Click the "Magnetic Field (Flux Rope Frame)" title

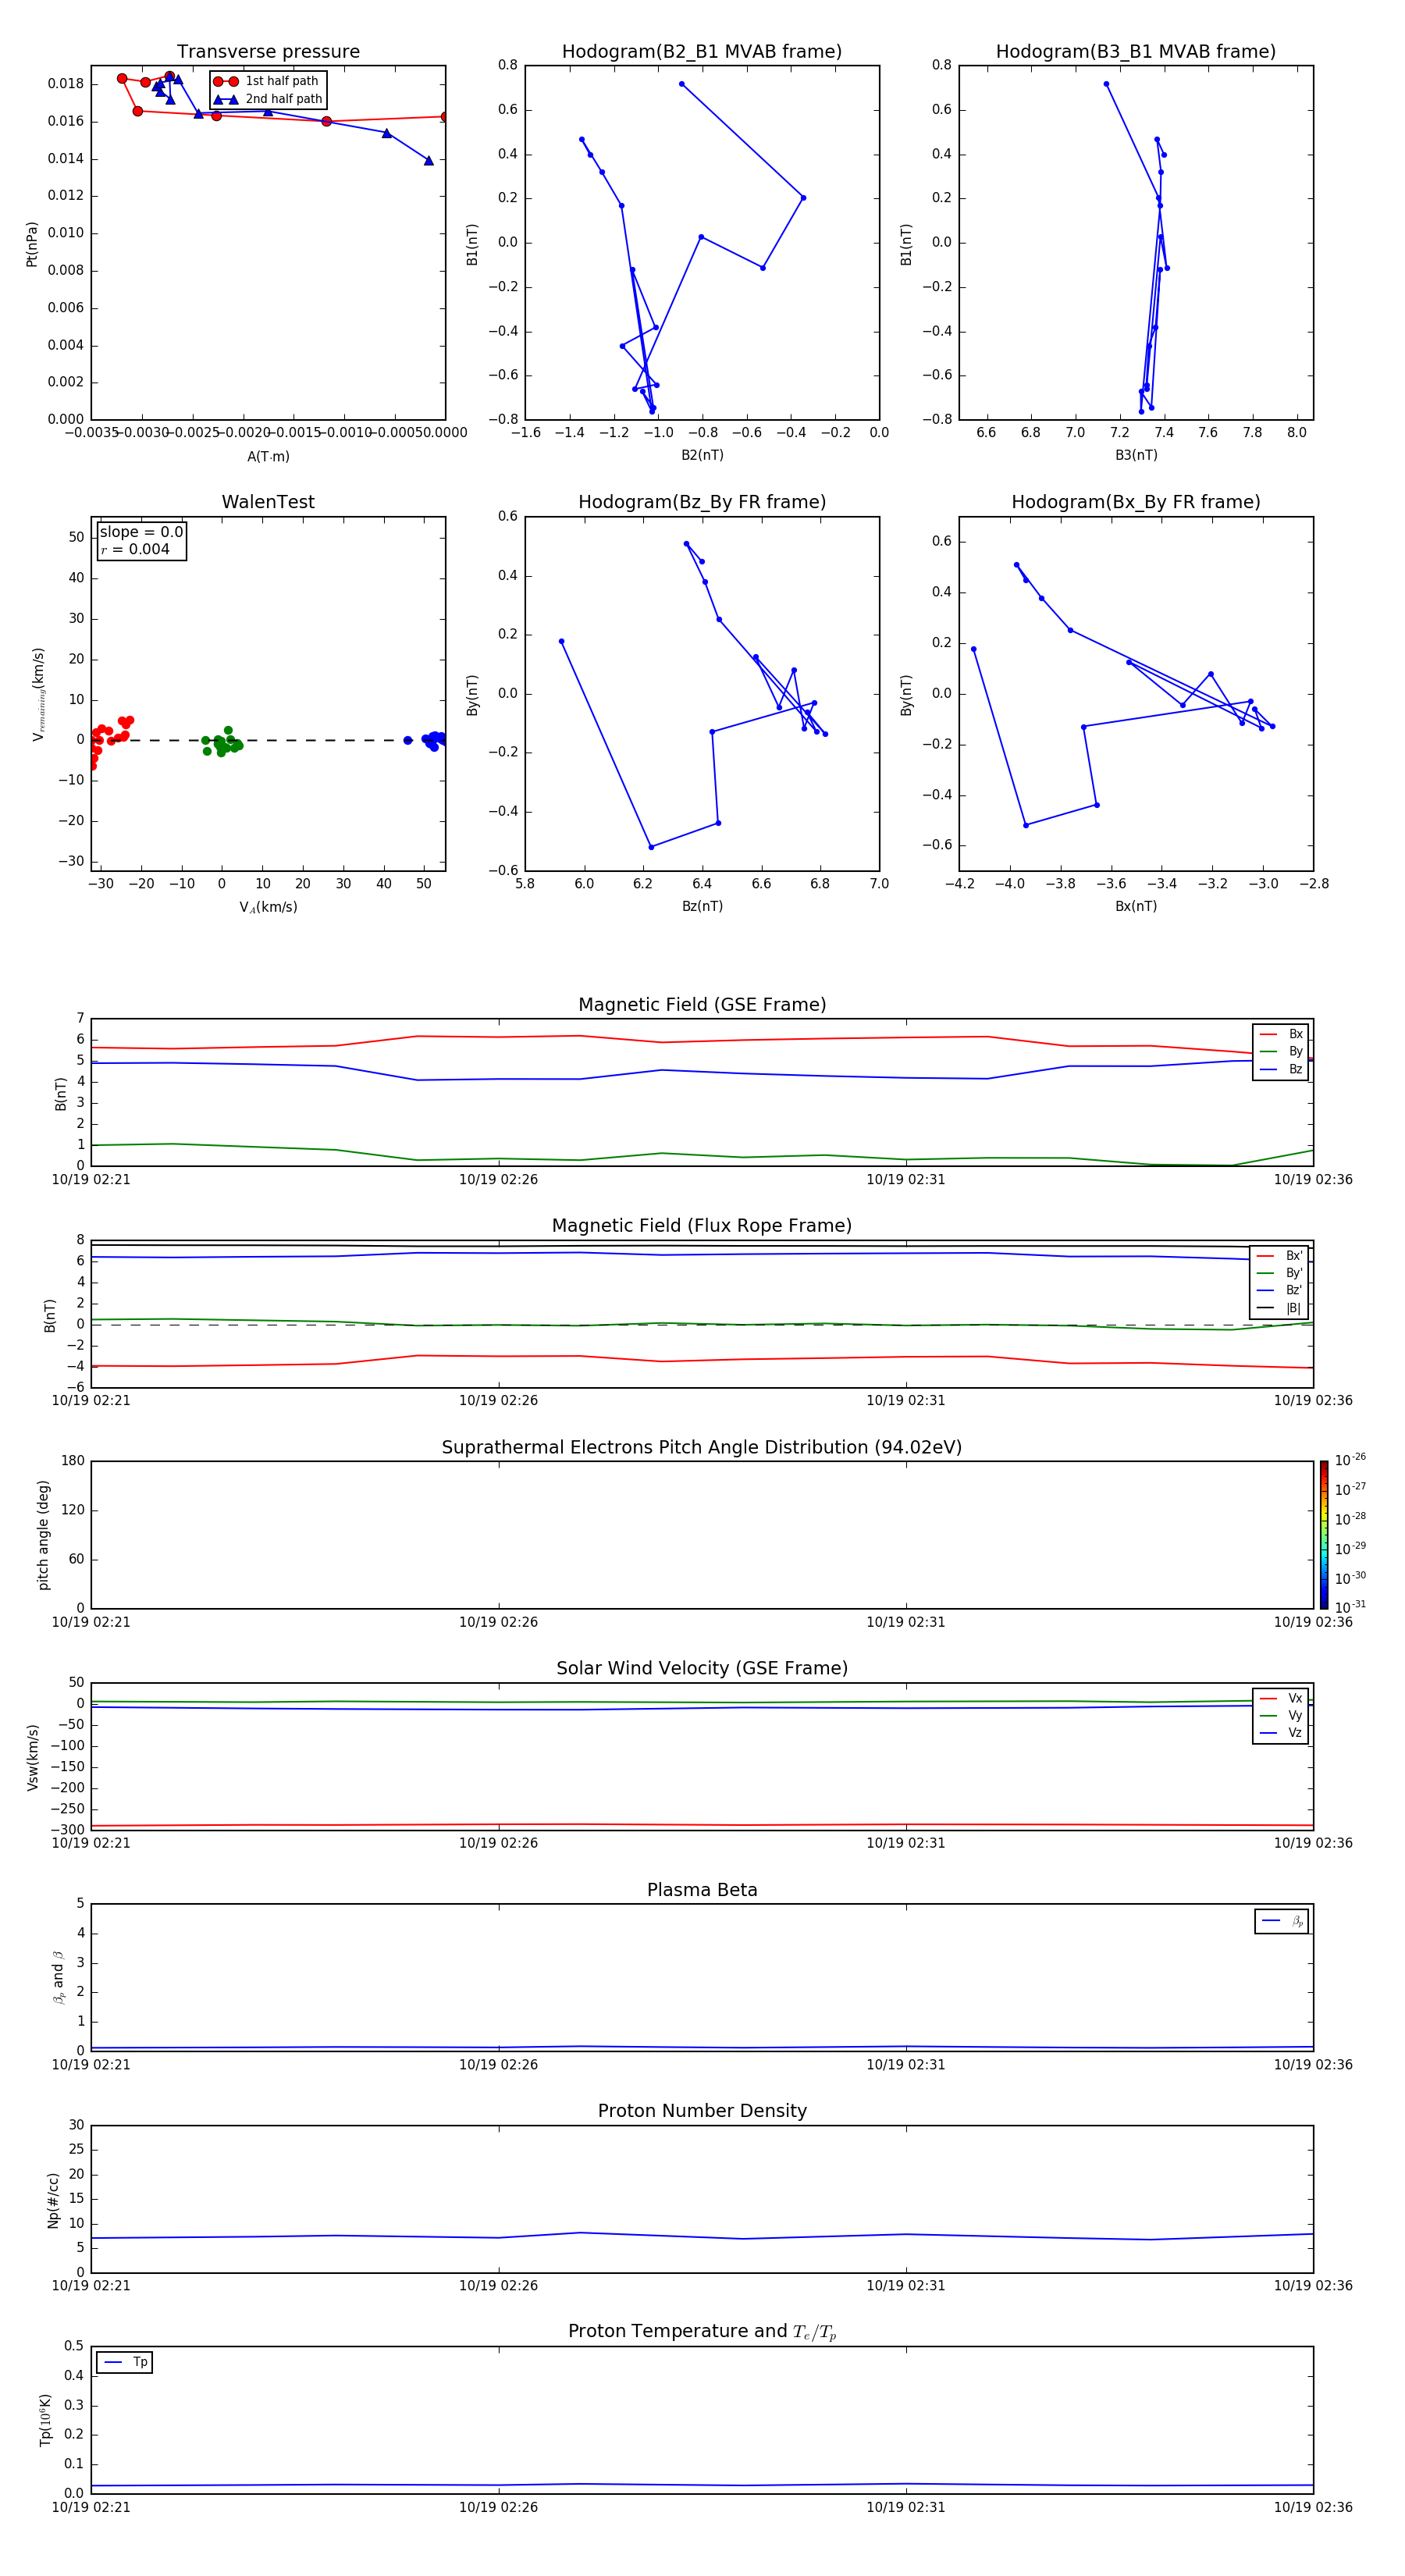tap(702, 1226)
